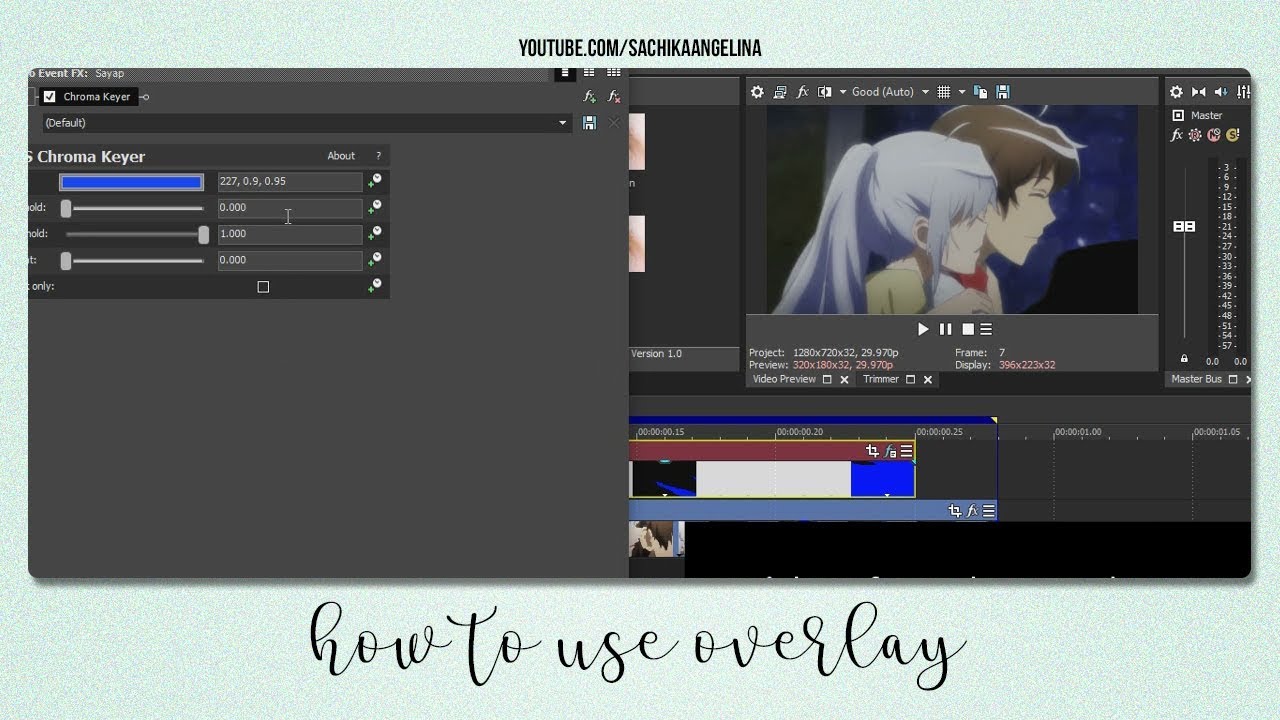The width and height of the screenshot is (1280, 720).
Task: Open Video Output FX in preview toolbar
Action: pos(802,92)
